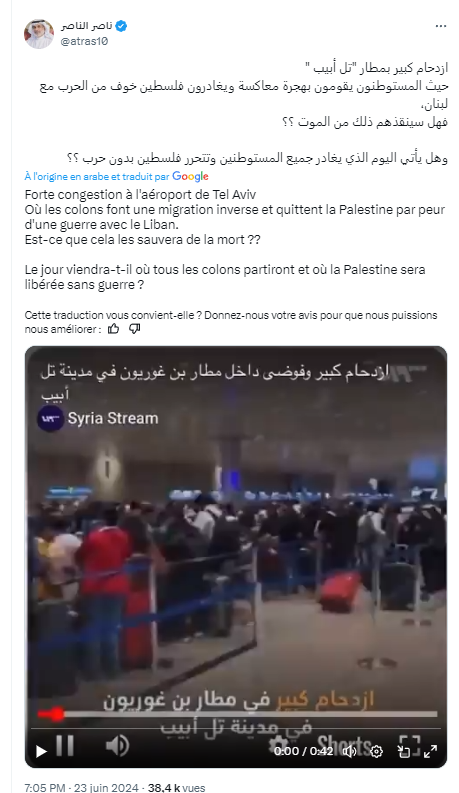Open video settings gear icon
Screen dimensions: 459x793
[377, 751]
